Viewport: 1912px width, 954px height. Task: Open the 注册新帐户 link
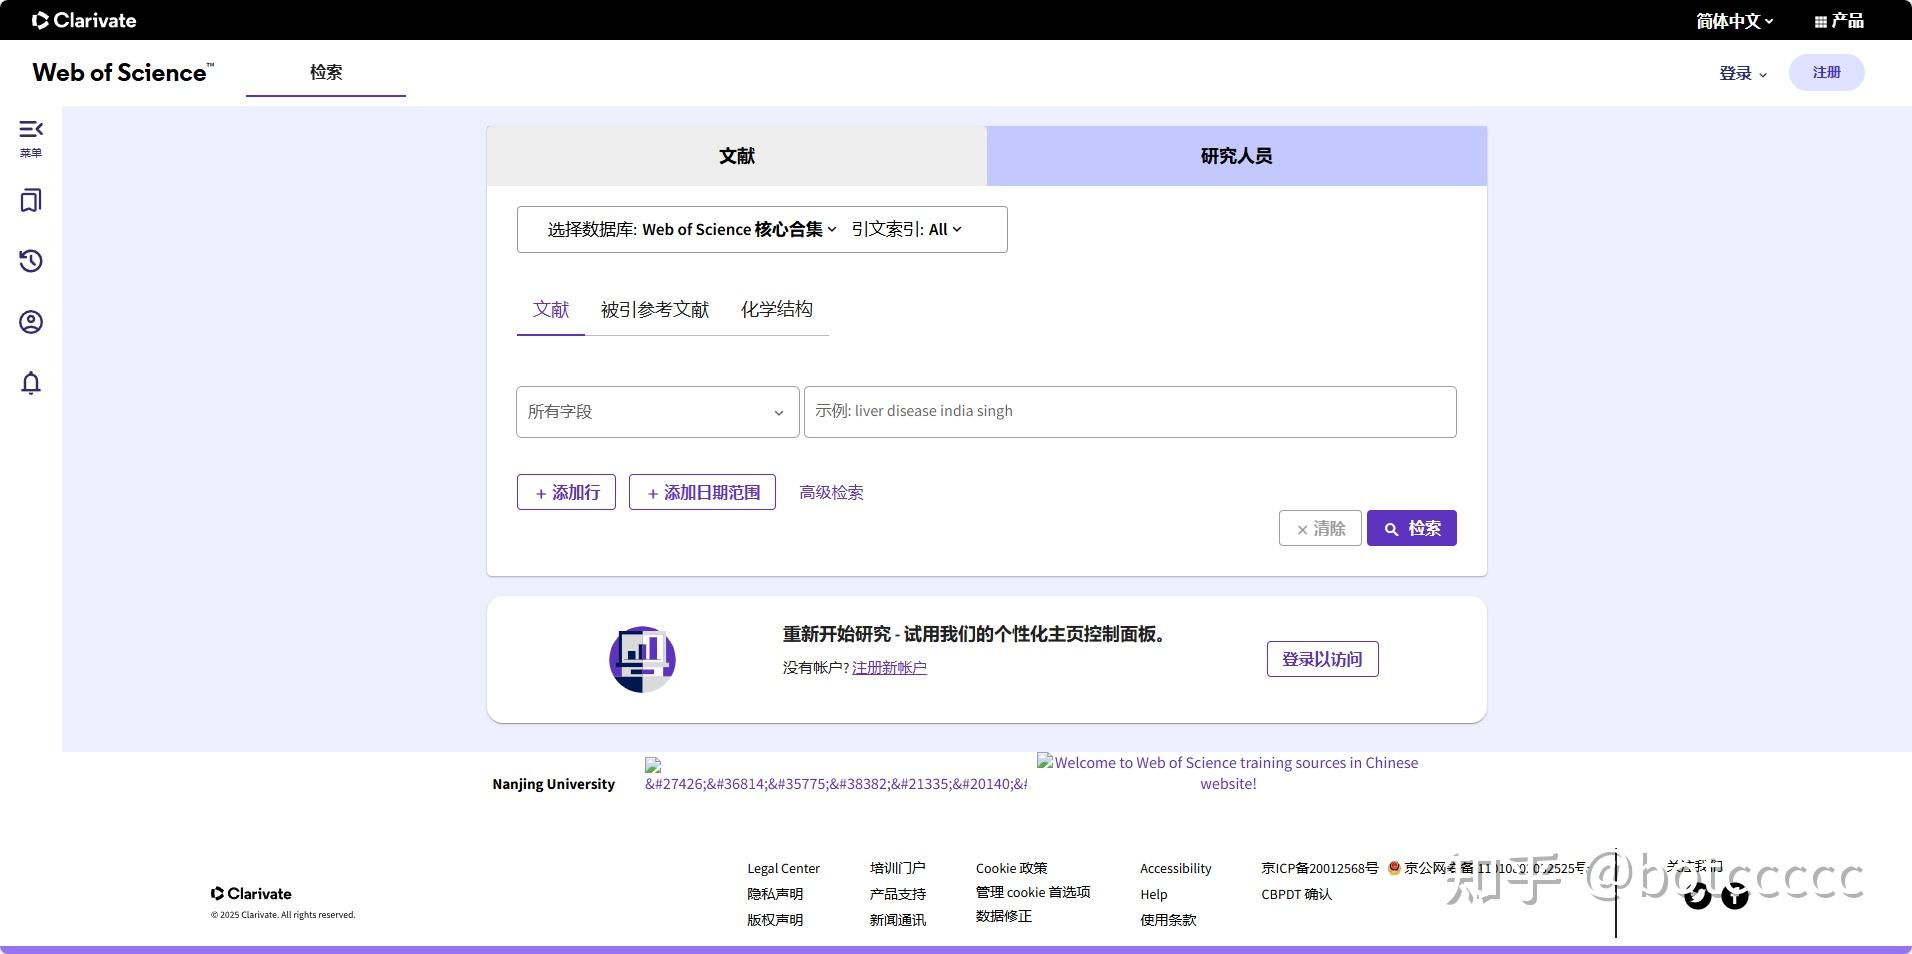[x=889, y=667]
